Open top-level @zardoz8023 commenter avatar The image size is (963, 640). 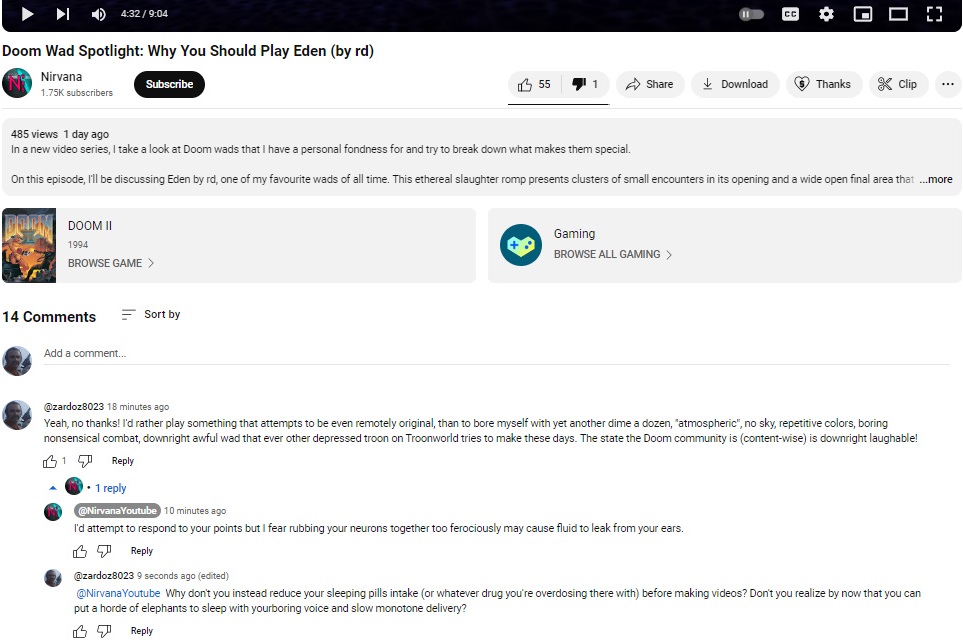[x=17, y=415]
